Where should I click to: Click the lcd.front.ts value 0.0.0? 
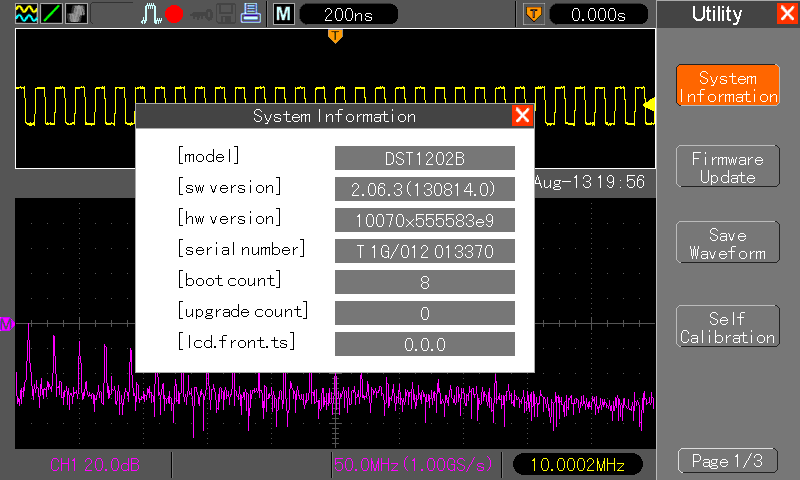(424, 344)
